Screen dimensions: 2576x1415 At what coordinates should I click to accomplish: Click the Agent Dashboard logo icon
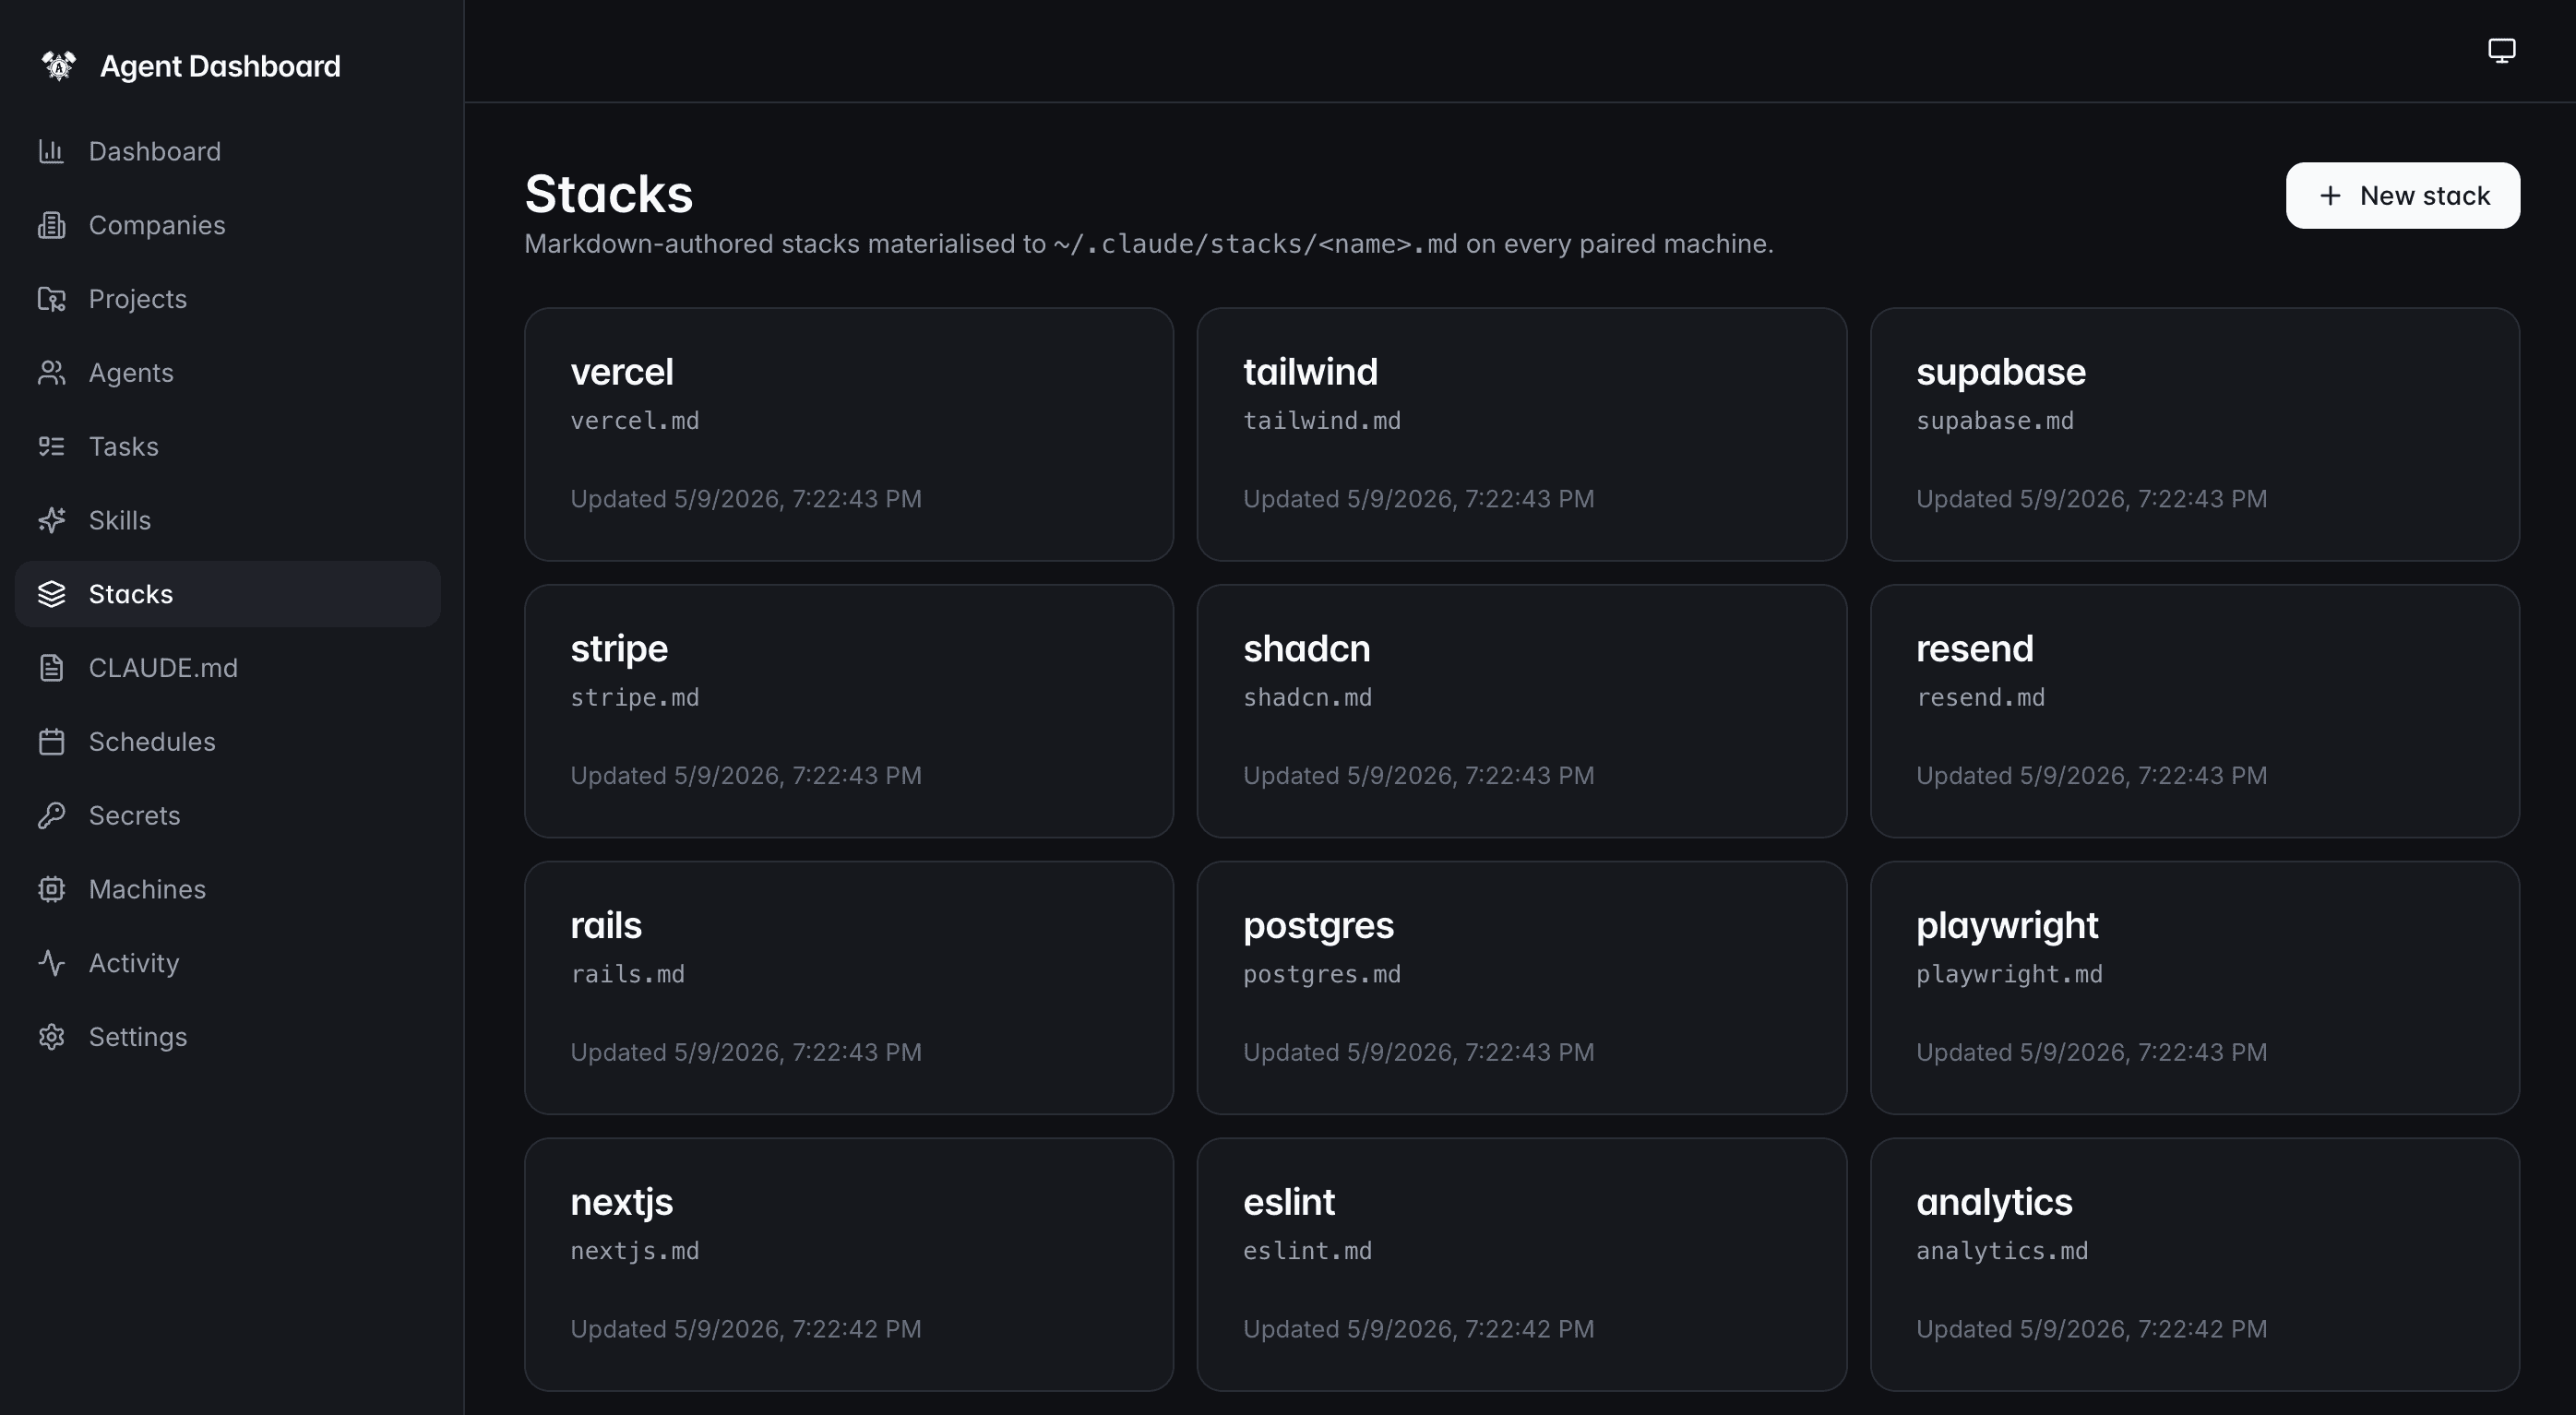pyautogui.click(x=59, y=66)
